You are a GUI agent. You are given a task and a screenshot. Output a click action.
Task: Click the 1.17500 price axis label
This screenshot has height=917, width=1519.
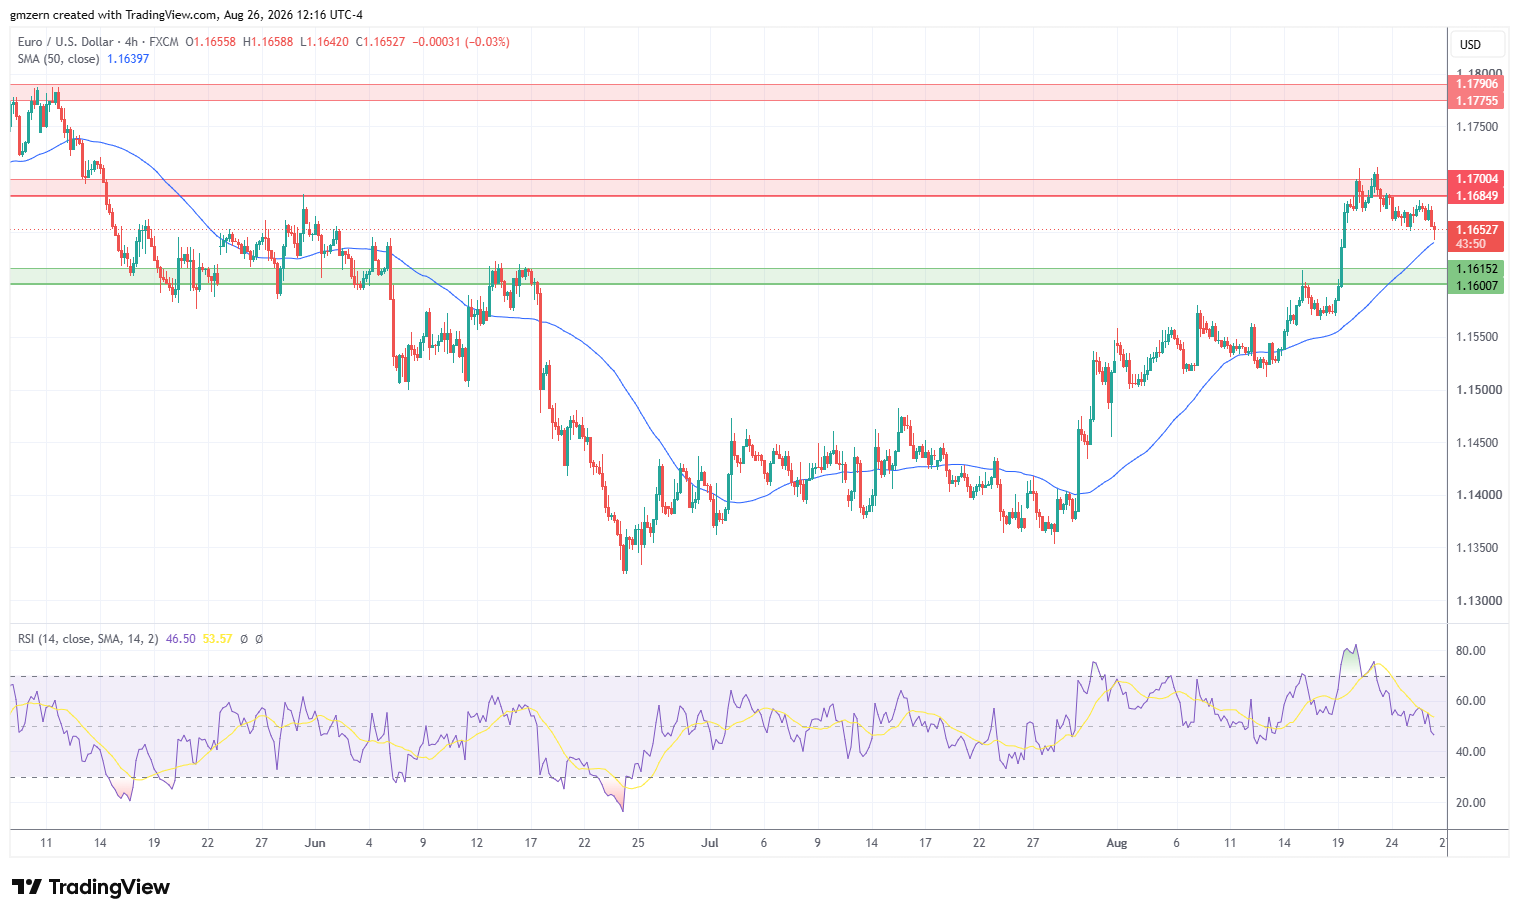tap(1478, 127)
